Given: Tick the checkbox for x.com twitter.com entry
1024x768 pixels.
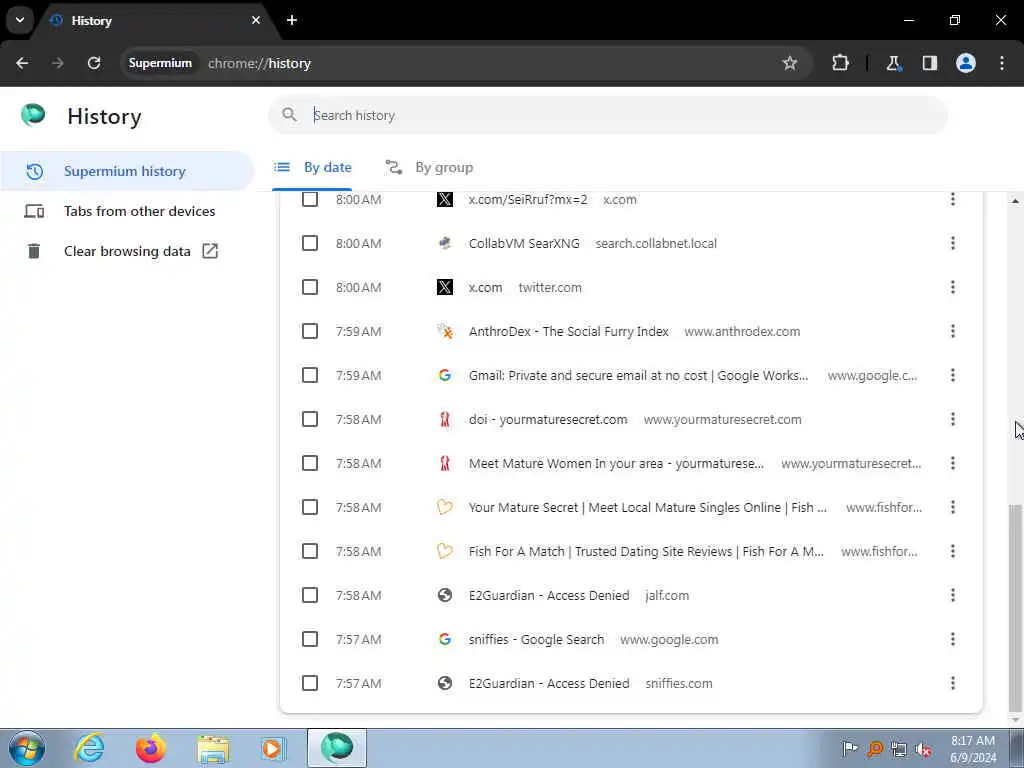Looking at the screenshot, I should (x=310, y=287).
